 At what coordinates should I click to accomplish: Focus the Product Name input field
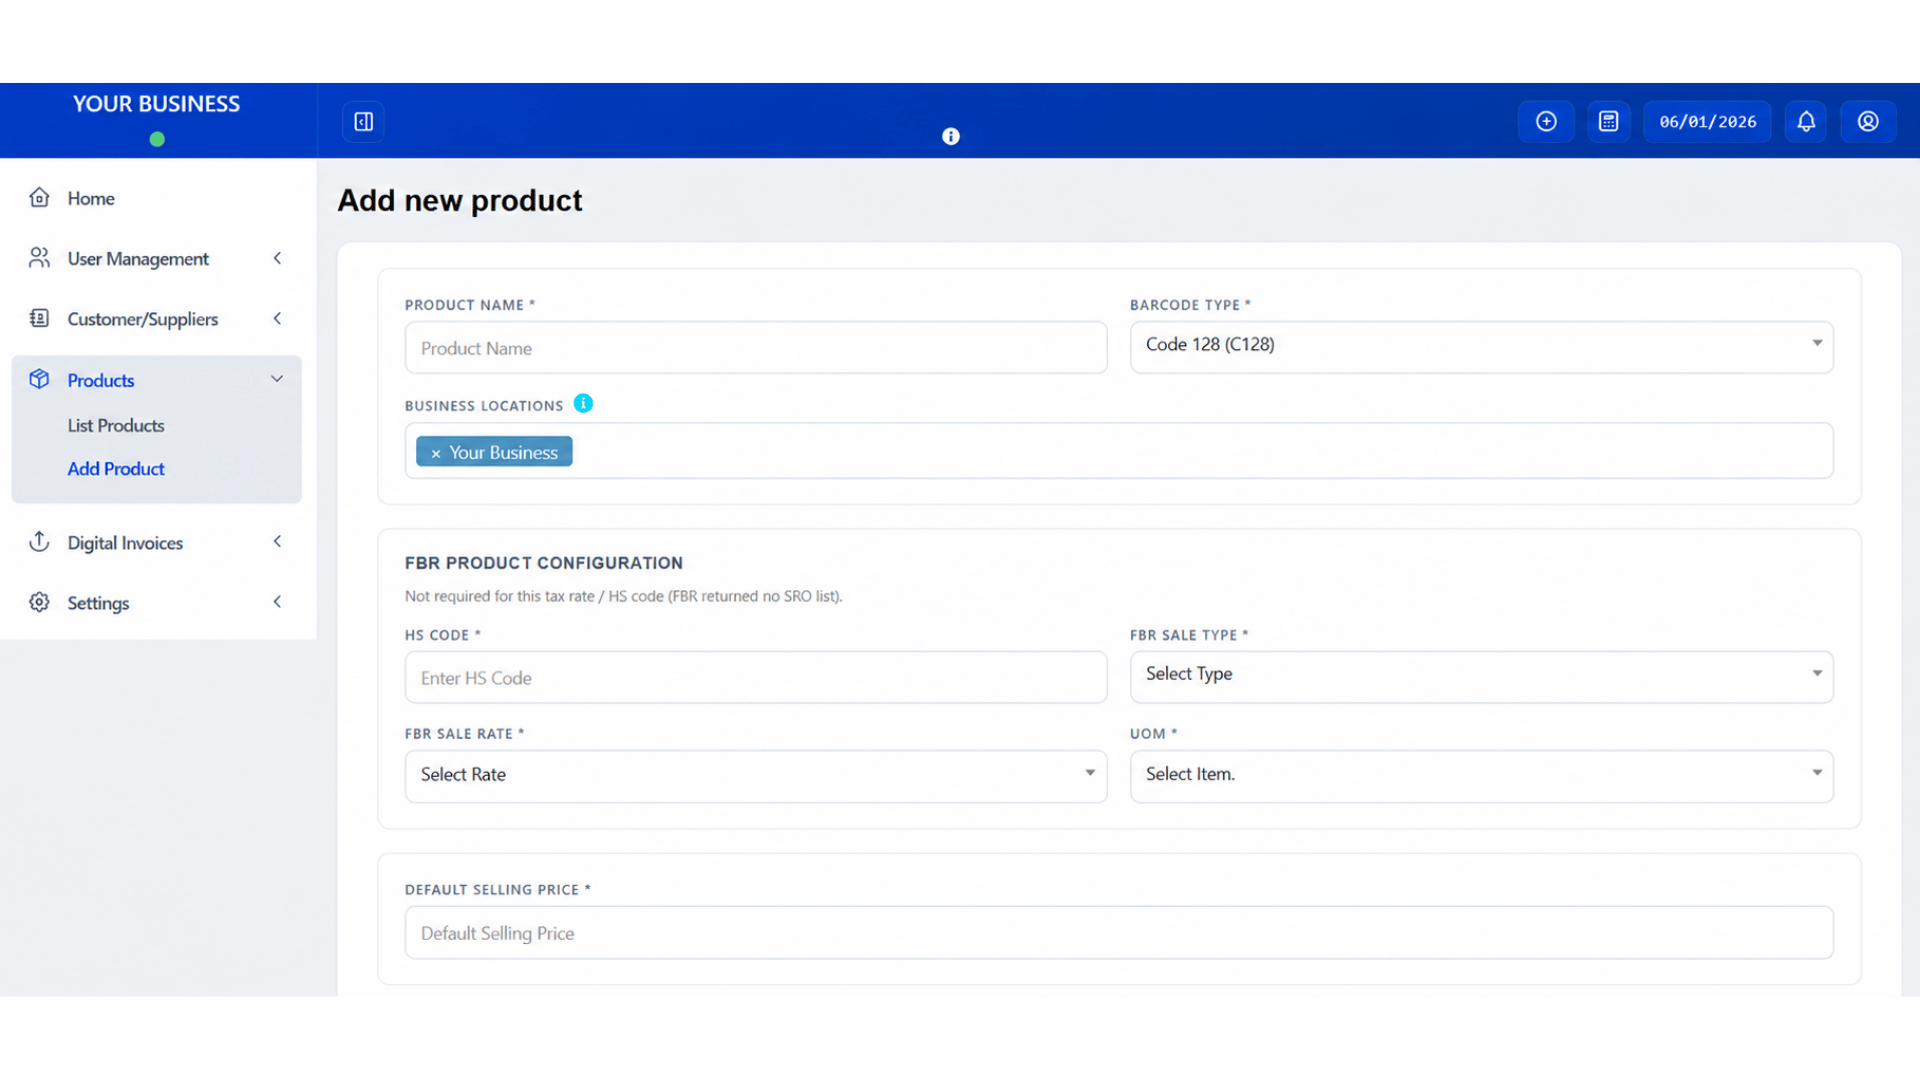tap(756, 347)
